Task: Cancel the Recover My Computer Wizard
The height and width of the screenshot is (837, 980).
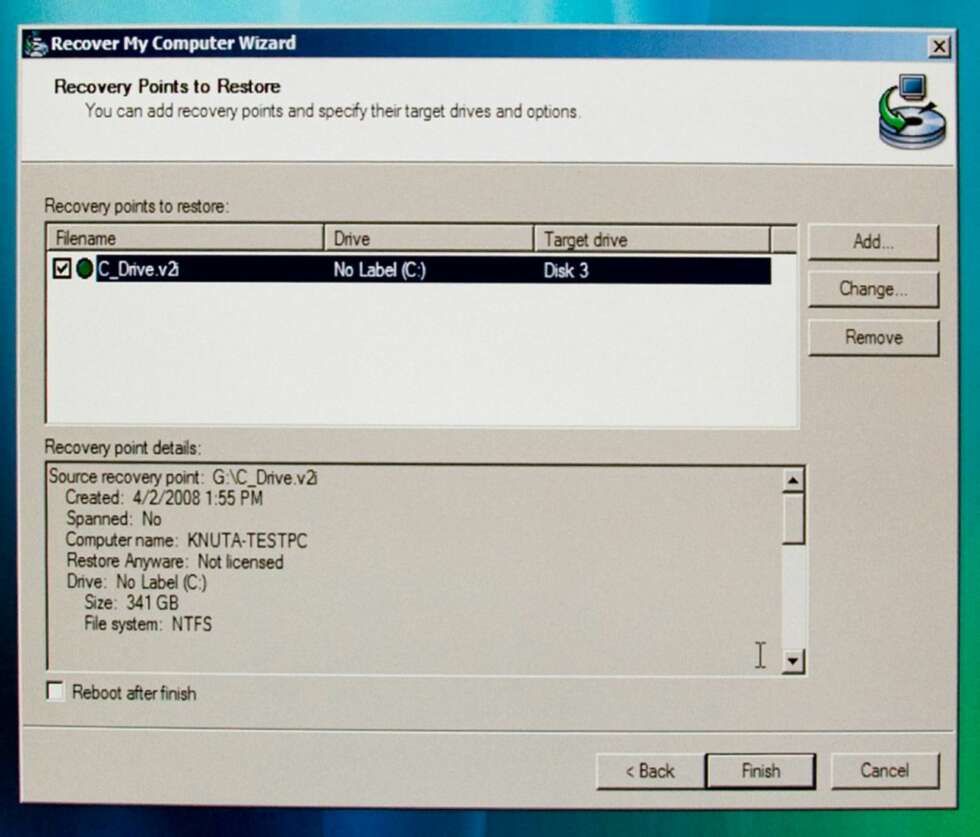Action: click(x=884, y=770)
